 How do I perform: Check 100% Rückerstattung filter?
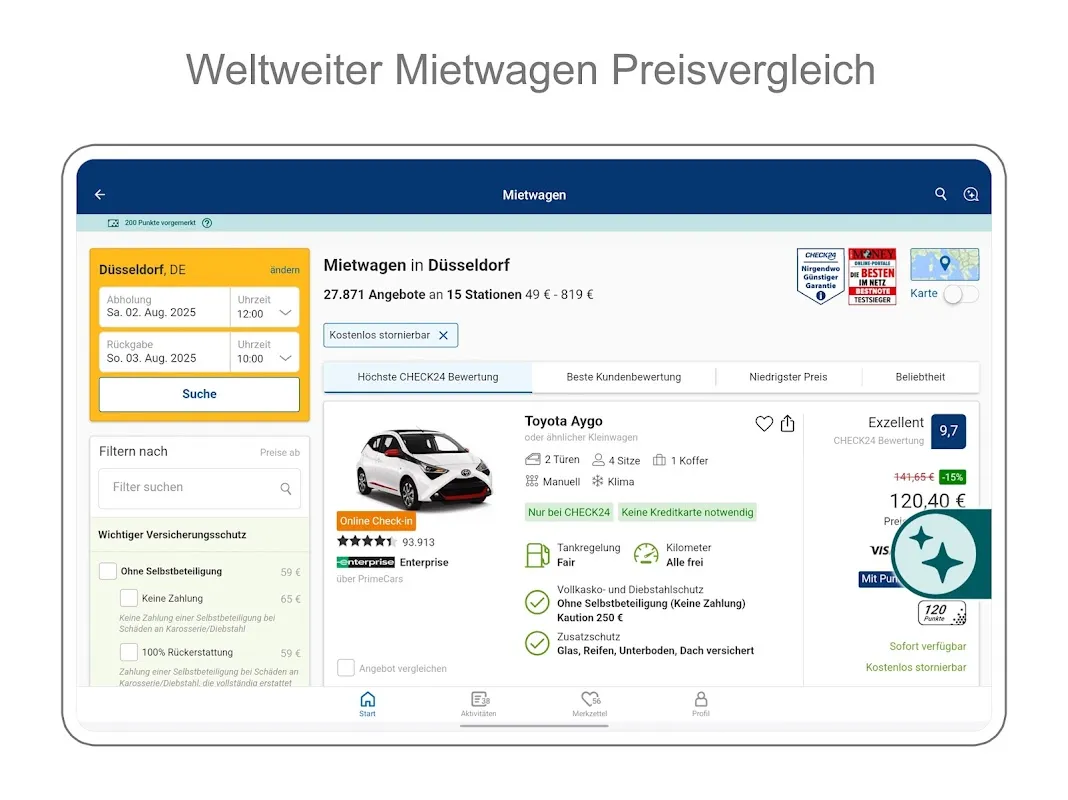point(129,652)
